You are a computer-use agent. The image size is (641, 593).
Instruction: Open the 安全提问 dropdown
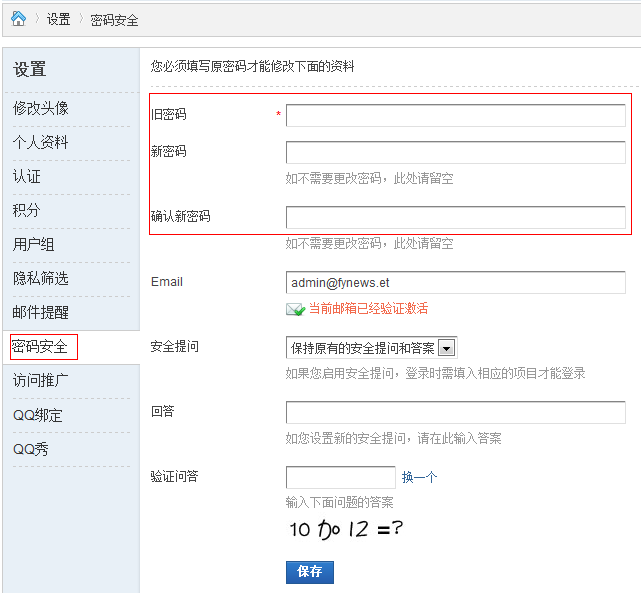[371, 348]
